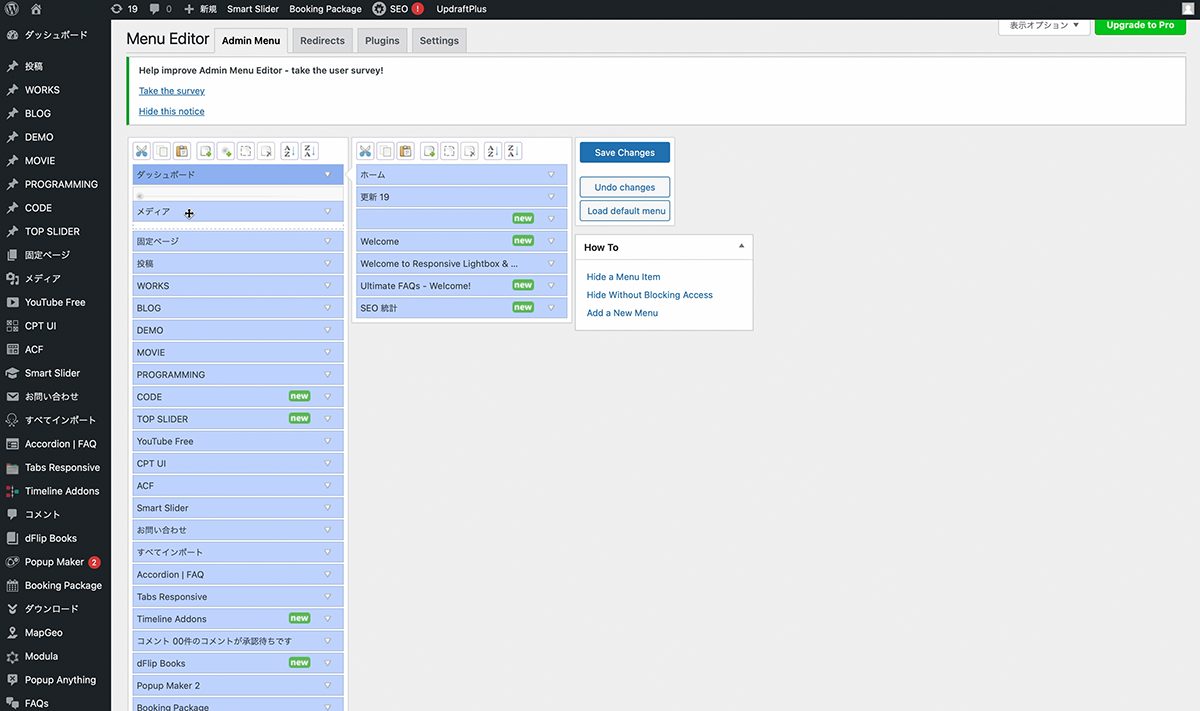Expand the ダッシュボード menu item settings
The width and height of the screenshot is (1200, 711).
click(x=327, y=175)
